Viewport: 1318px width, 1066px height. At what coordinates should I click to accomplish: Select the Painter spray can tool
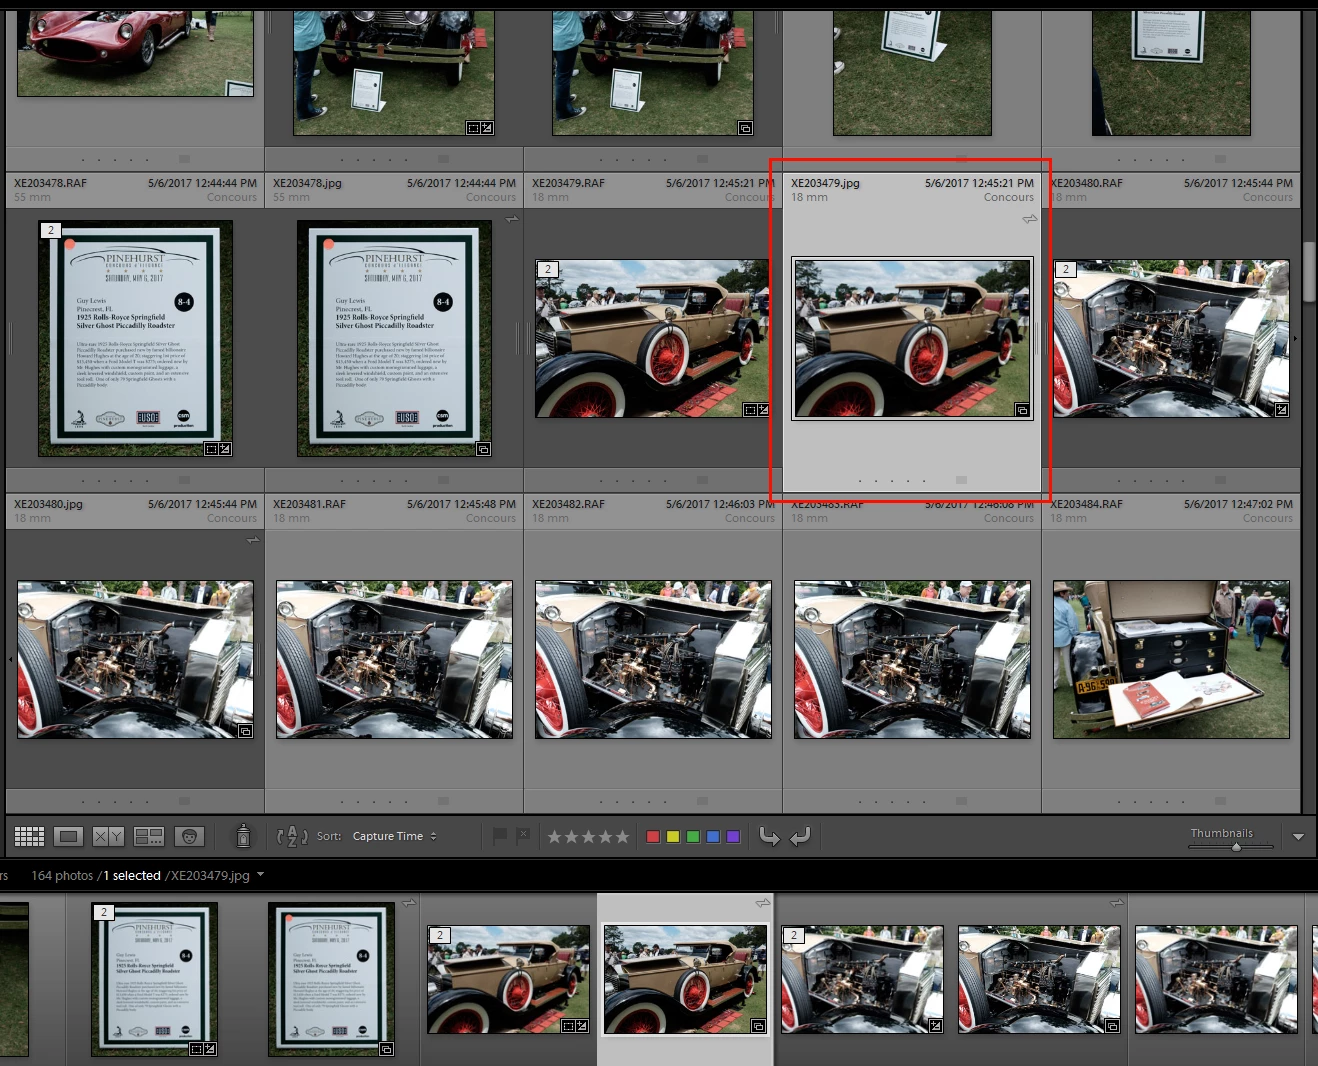[x=243, y=835]
